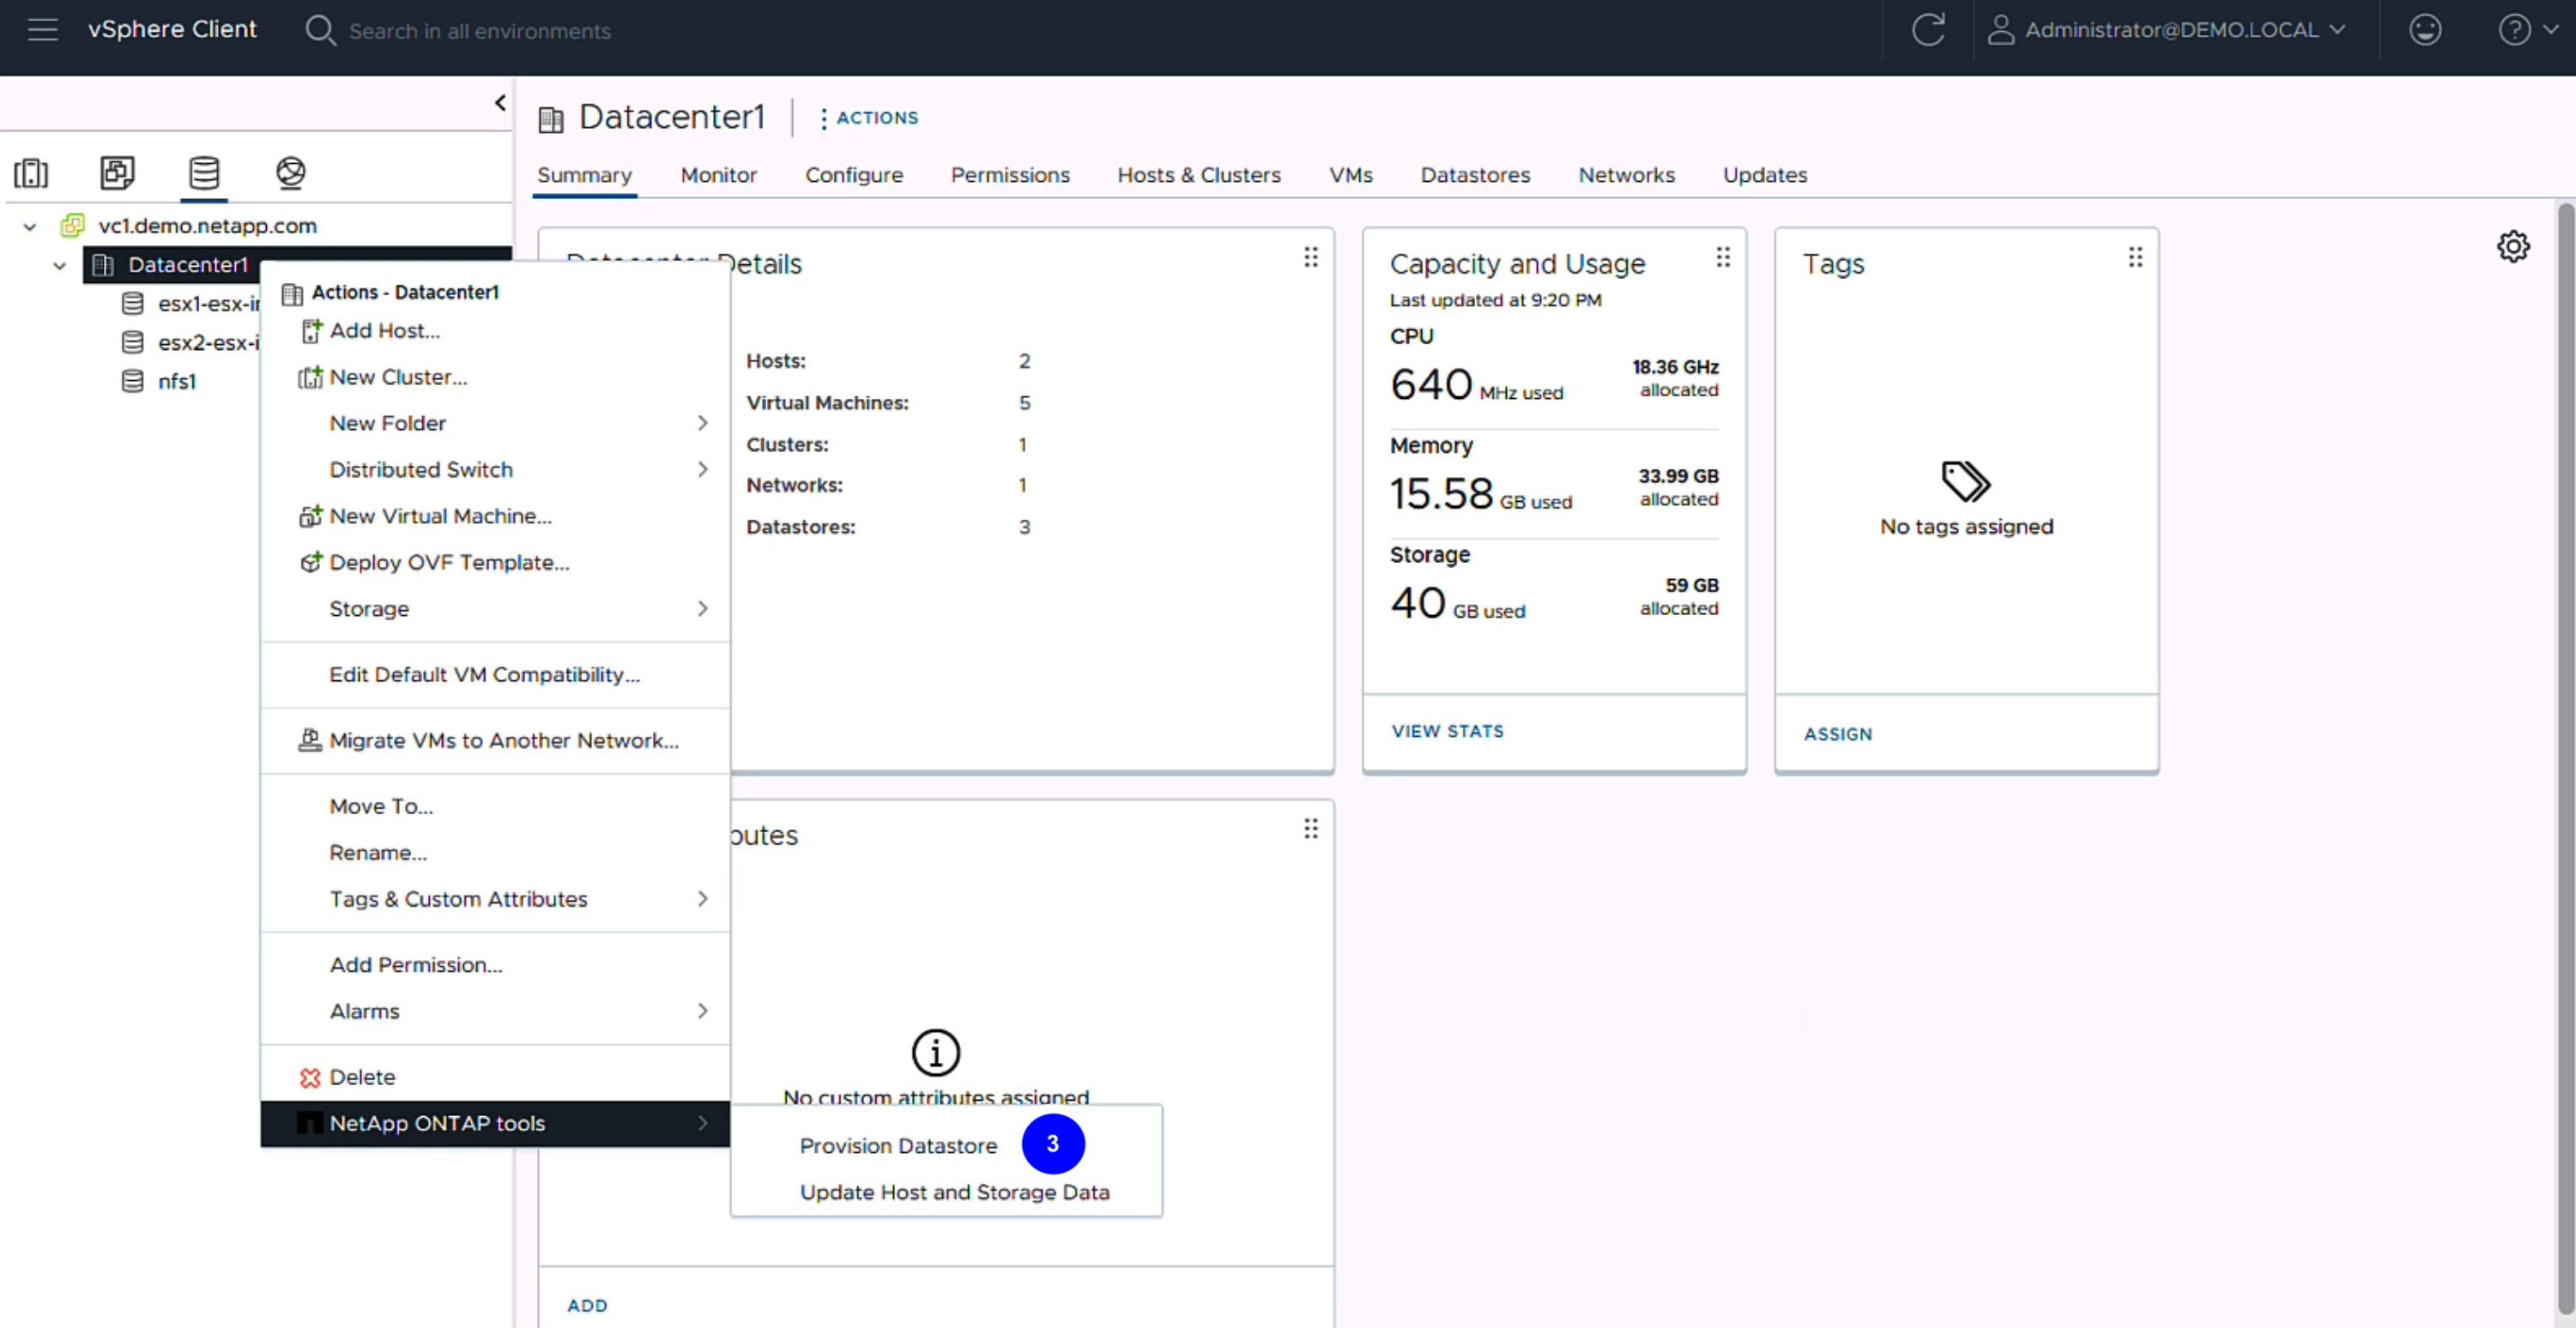
Task: Choose Update Host and Storage Data
Action: coord(954,1192)
